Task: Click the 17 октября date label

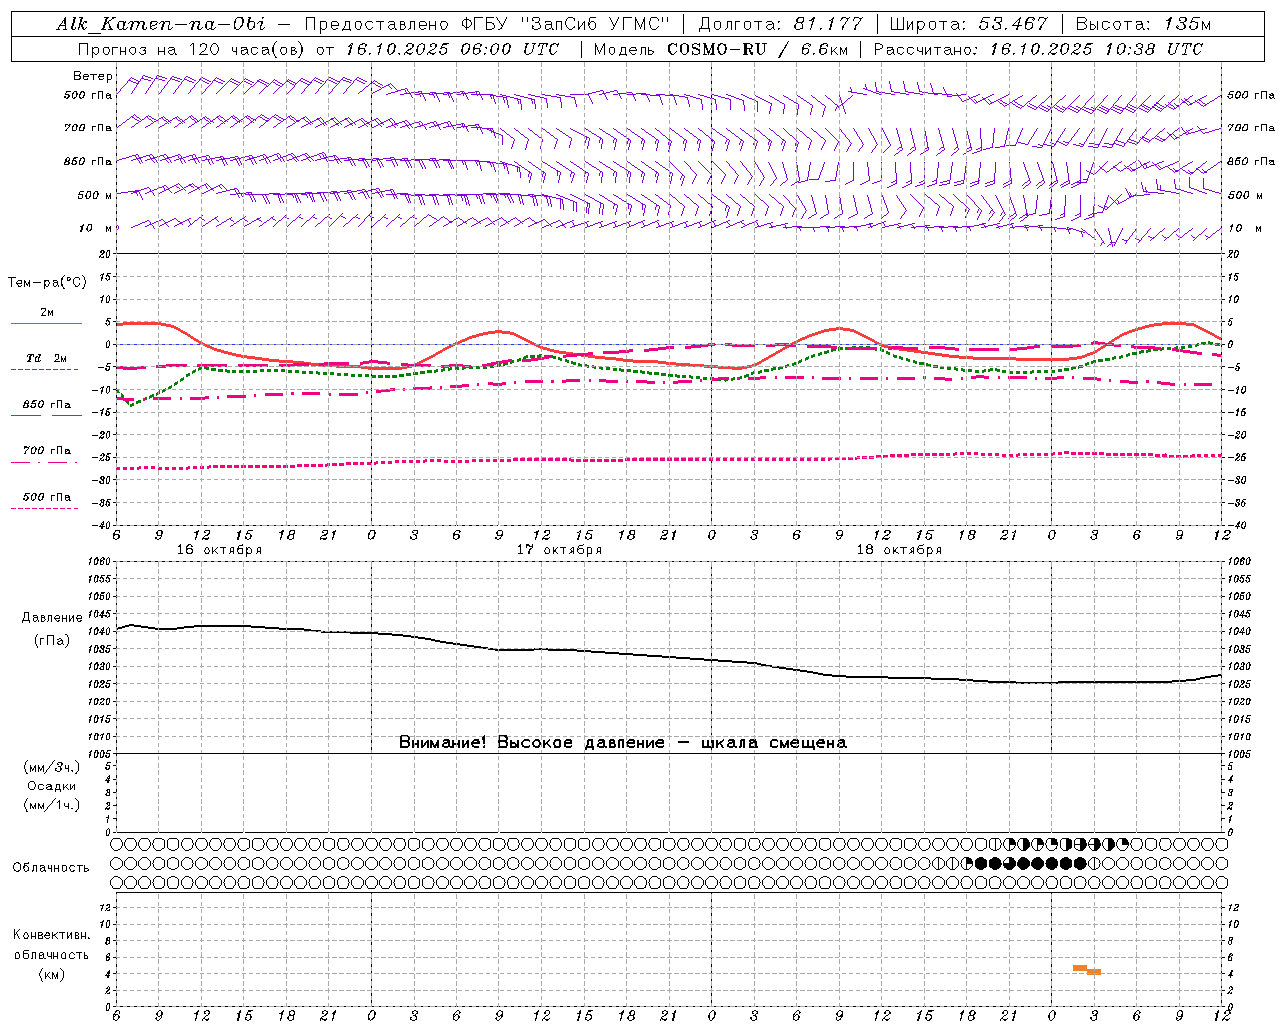Action: (x=559, y=550)
